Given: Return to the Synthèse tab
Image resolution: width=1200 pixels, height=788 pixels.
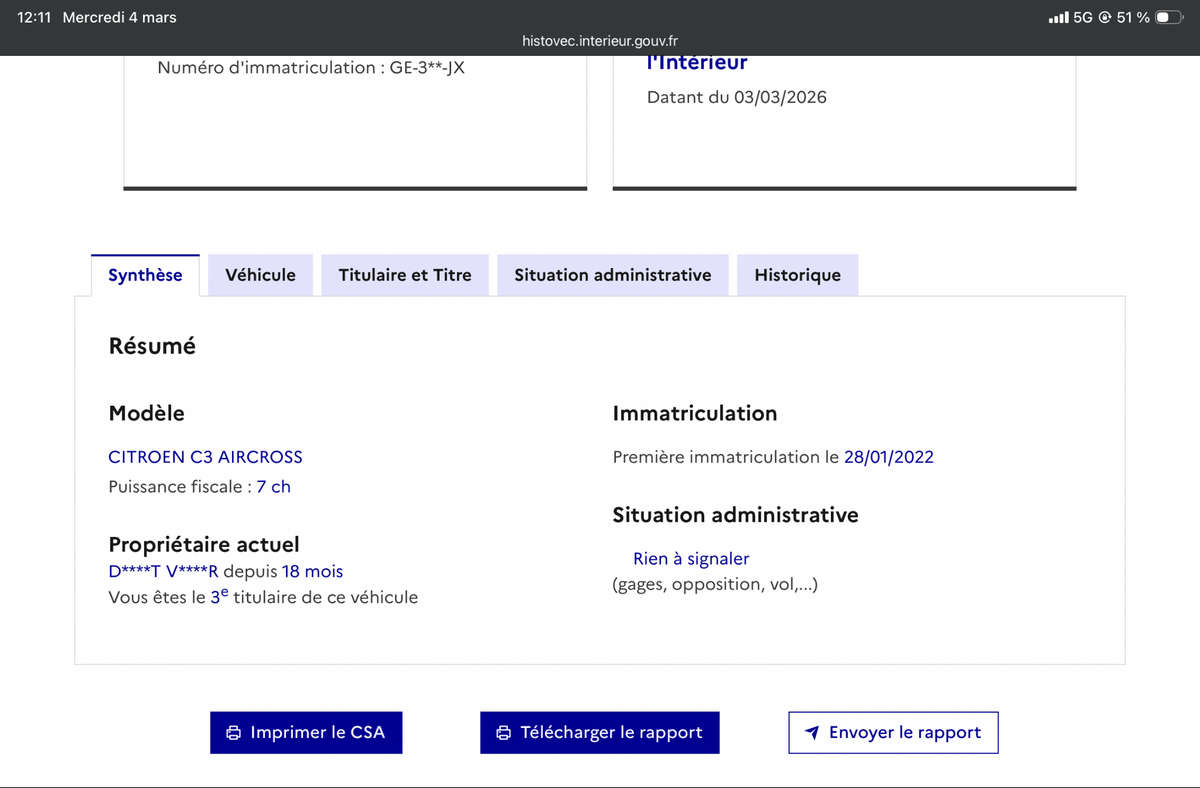Looking at the screenshot, I should [145, 274].
